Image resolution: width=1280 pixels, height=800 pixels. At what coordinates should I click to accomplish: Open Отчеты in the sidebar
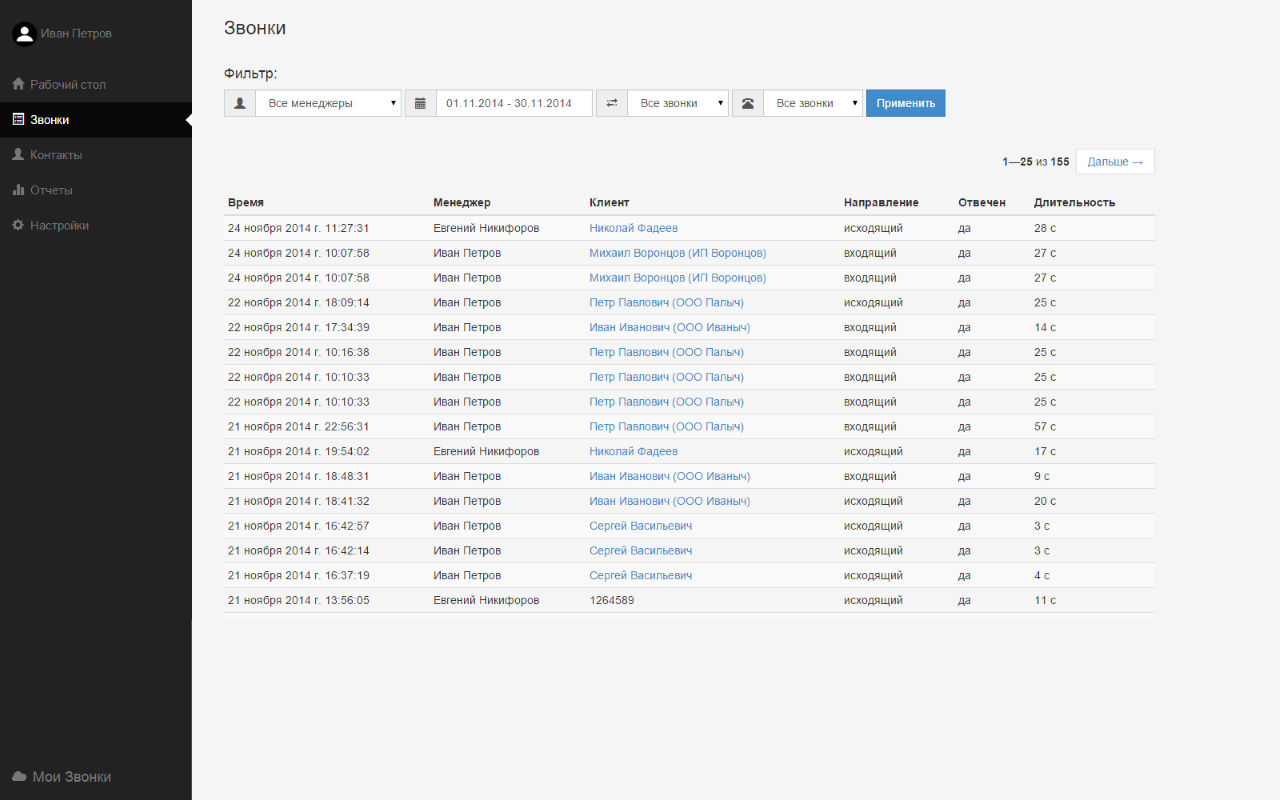point(95,190)
